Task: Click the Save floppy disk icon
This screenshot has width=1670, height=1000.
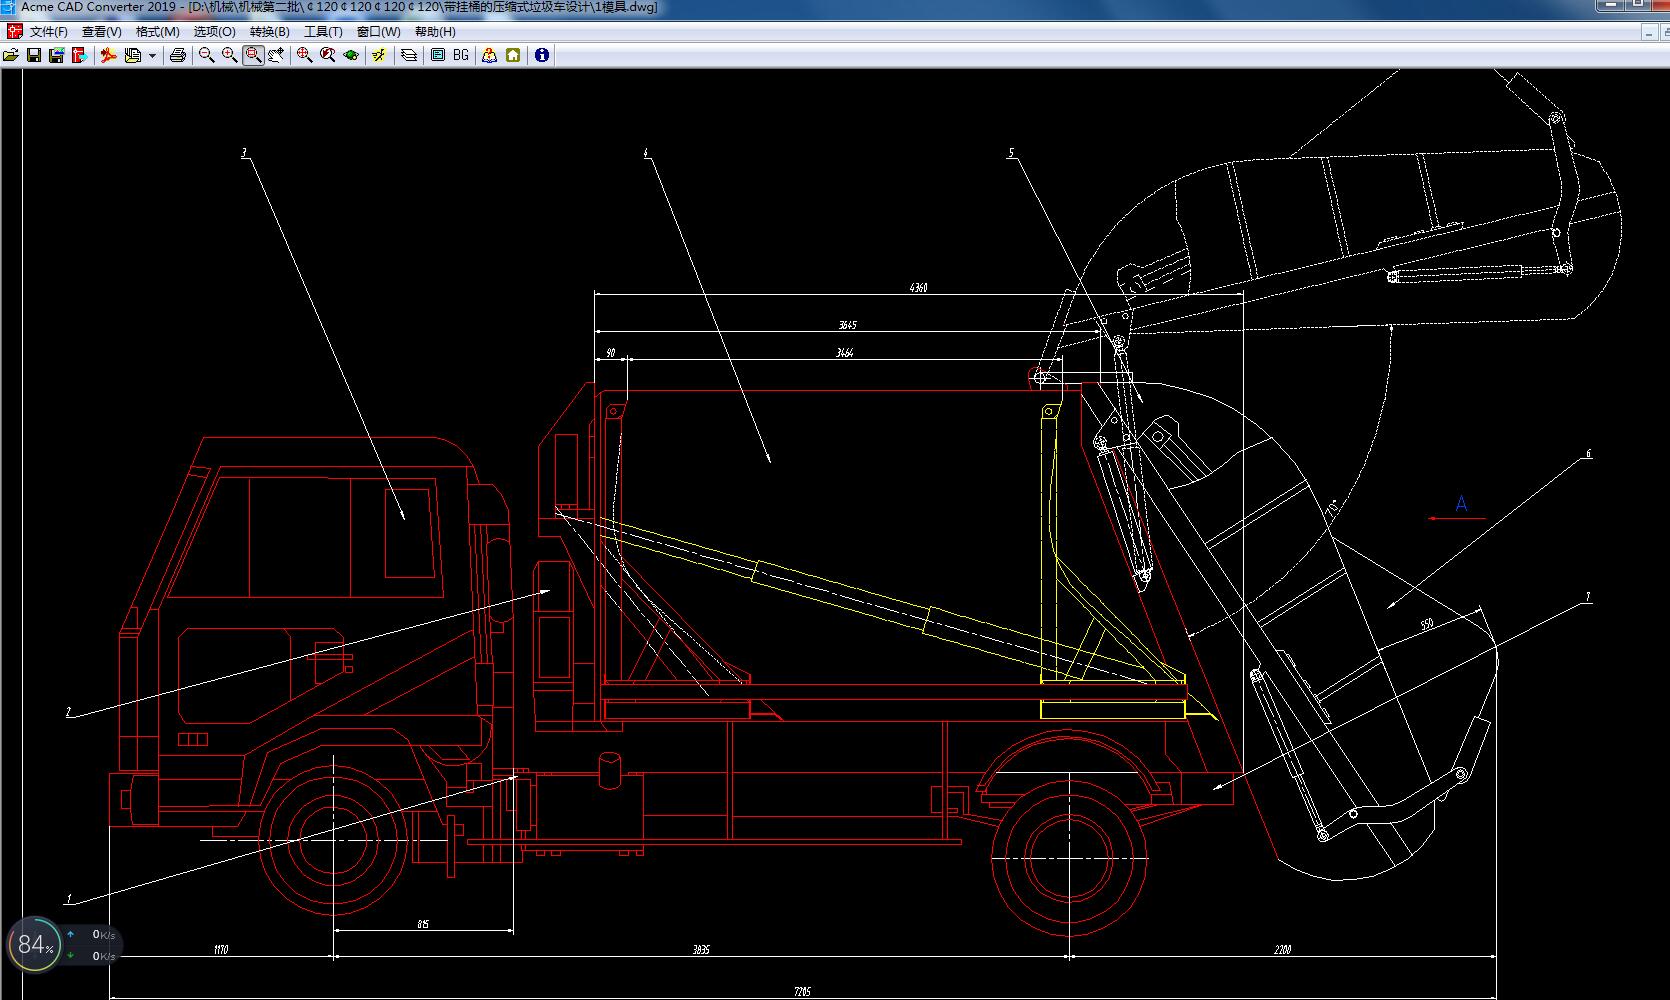Action: pos(34,55)
